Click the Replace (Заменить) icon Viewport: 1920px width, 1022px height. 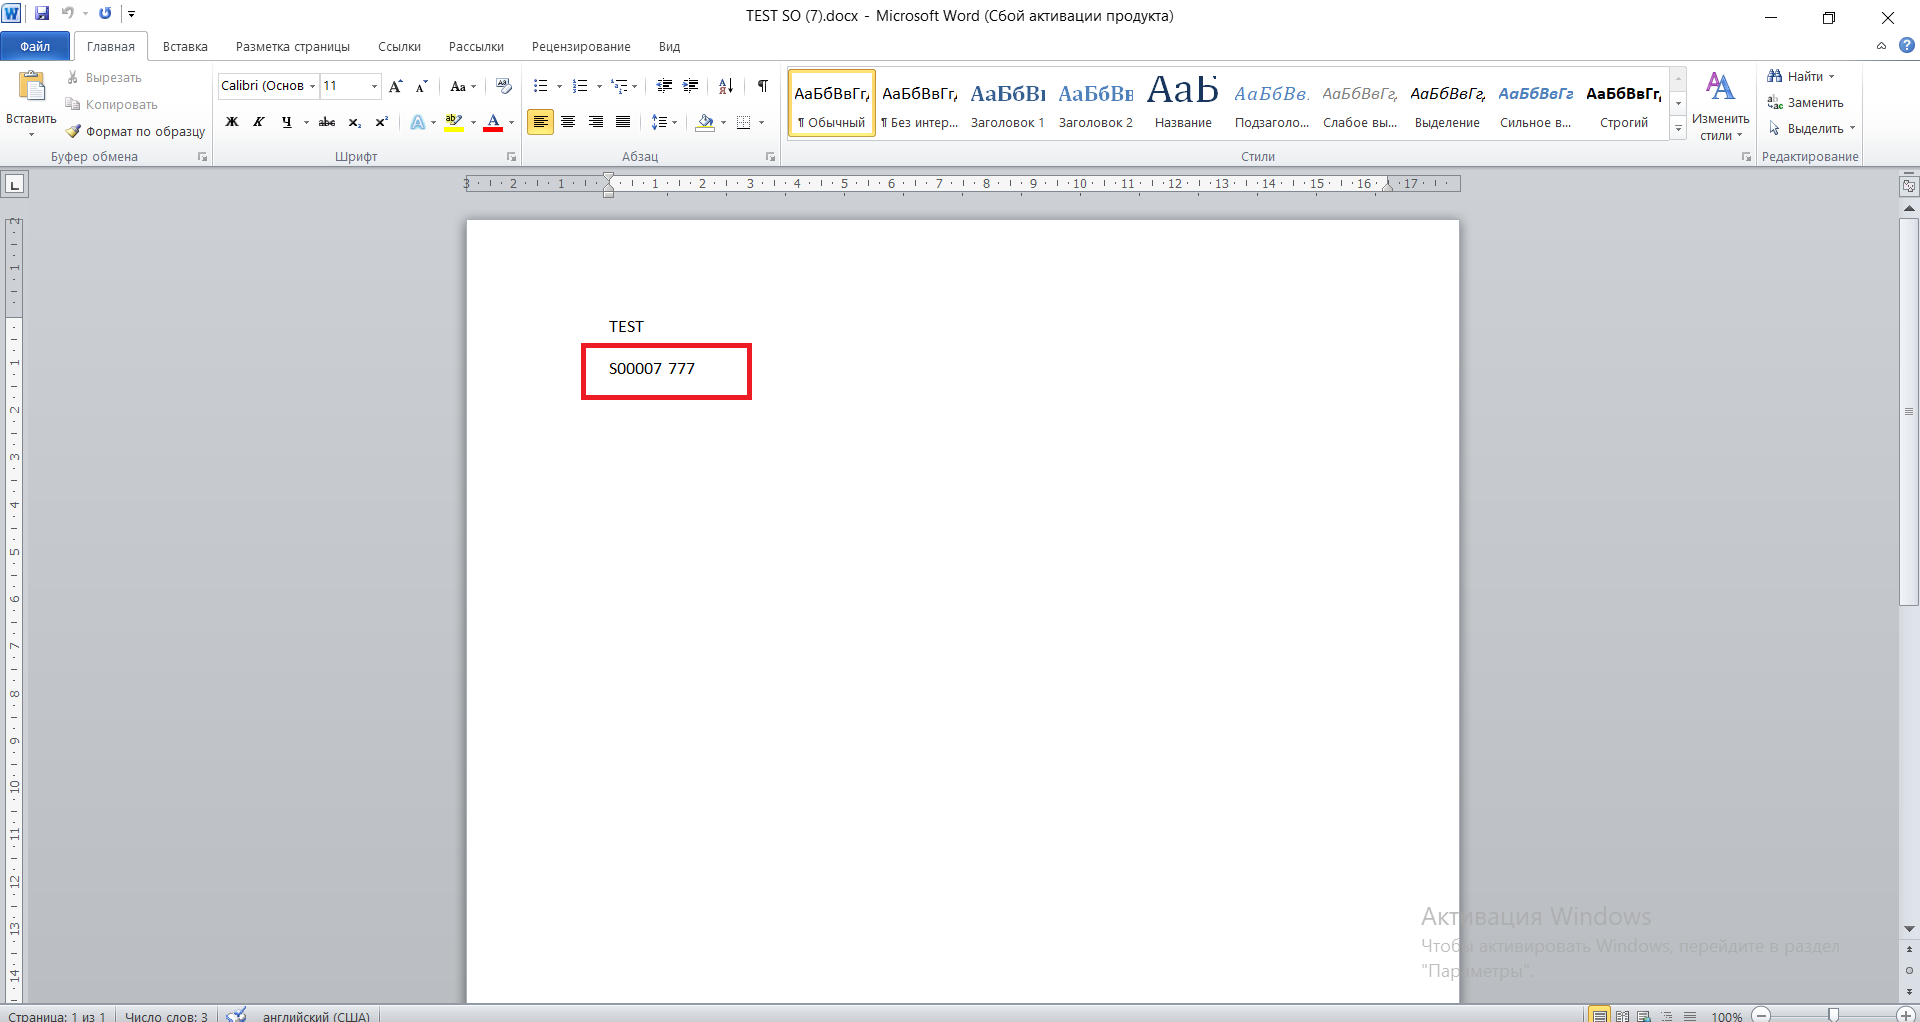tap(1775, 102)
